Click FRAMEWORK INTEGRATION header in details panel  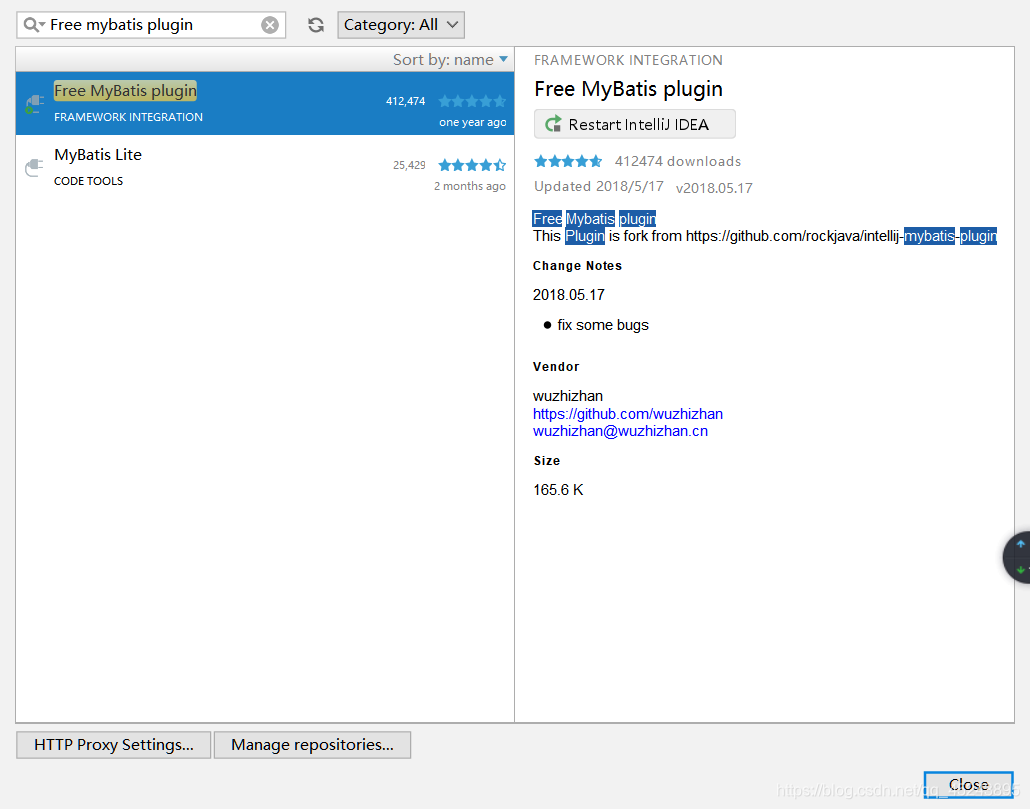pos(628,60)
